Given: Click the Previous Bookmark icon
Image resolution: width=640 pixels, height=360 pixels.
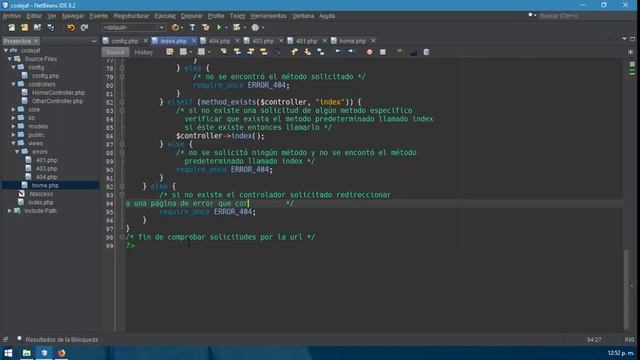Looking at the screenshot, I should click(x=294, y=52).
